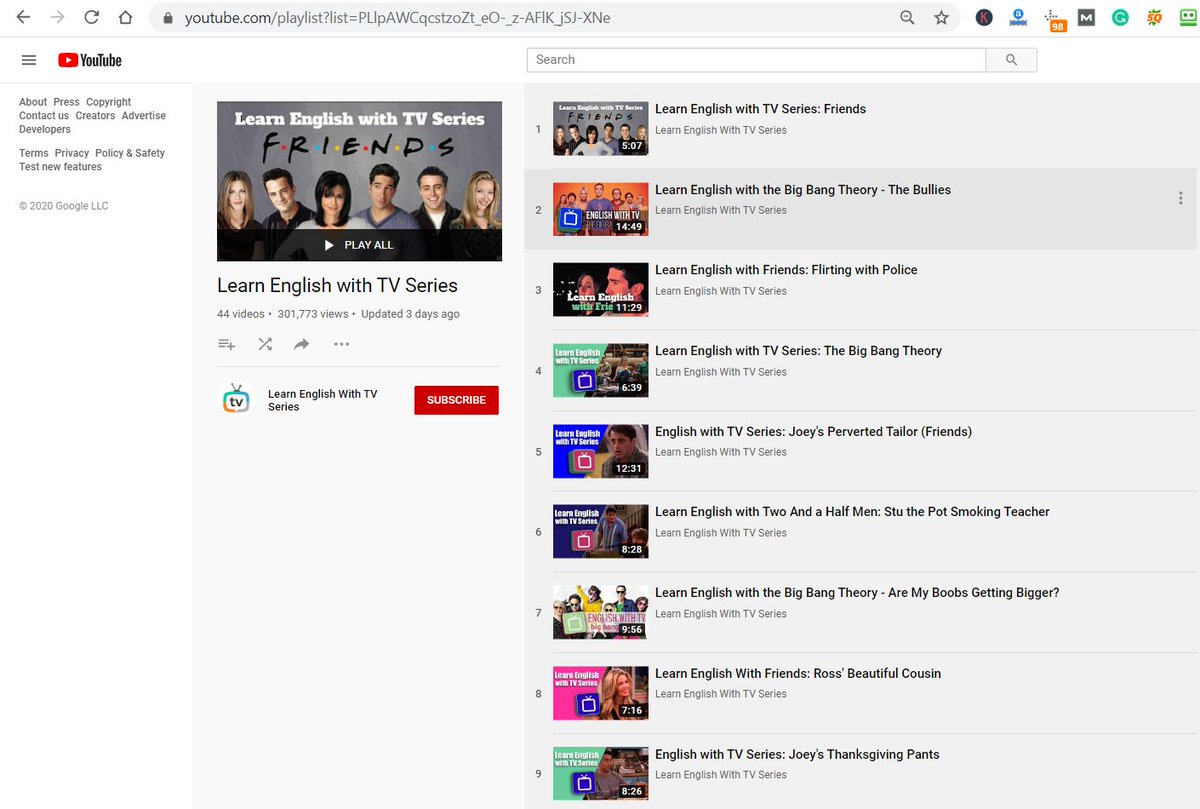Subscribe to Learn English With TV Series

tap(456, 400)
